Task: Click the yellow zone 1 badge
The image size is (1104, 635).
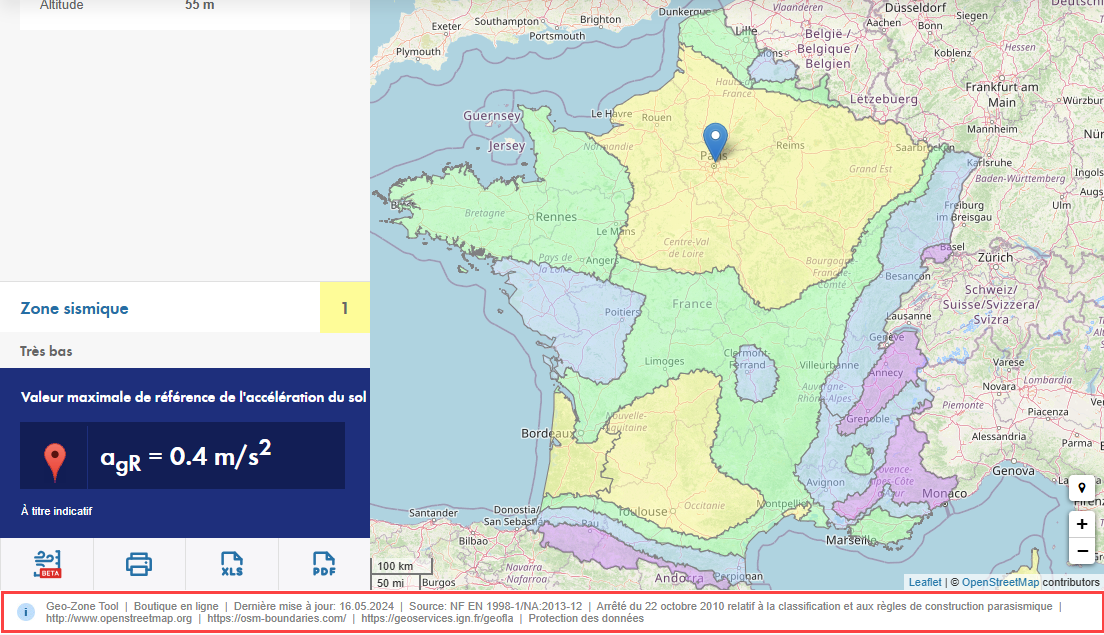Action: click(x=344, y=307)
